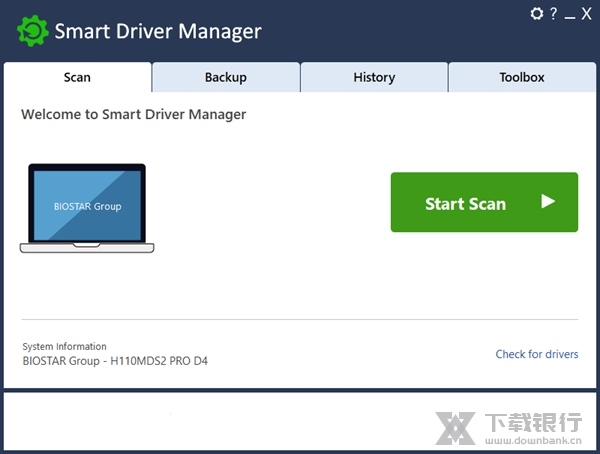The width and height of the screenshot is (600, 454).
Task: Minimize the Smart Driver Manager window
Action: [x=570, y=14]
